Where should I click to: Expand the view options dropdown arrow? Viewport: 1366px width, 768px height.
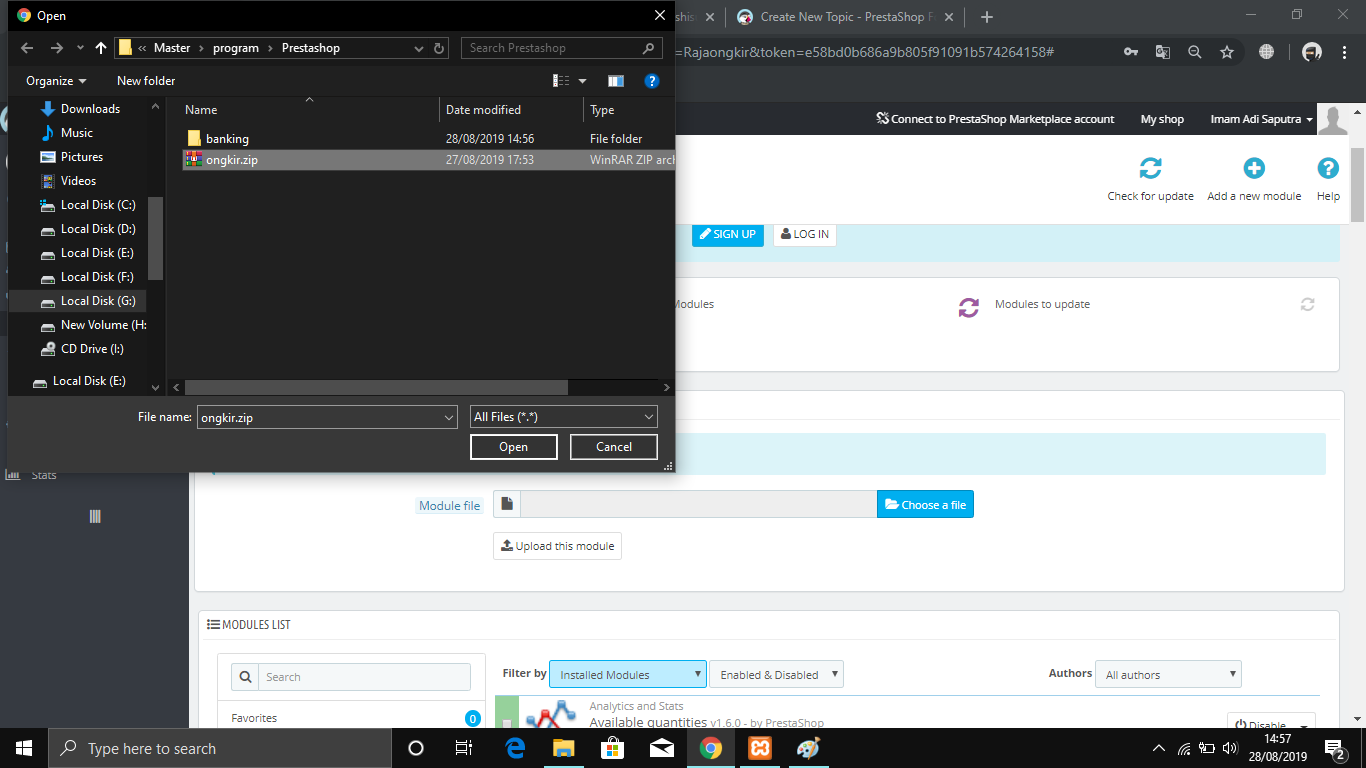[582, 81]
